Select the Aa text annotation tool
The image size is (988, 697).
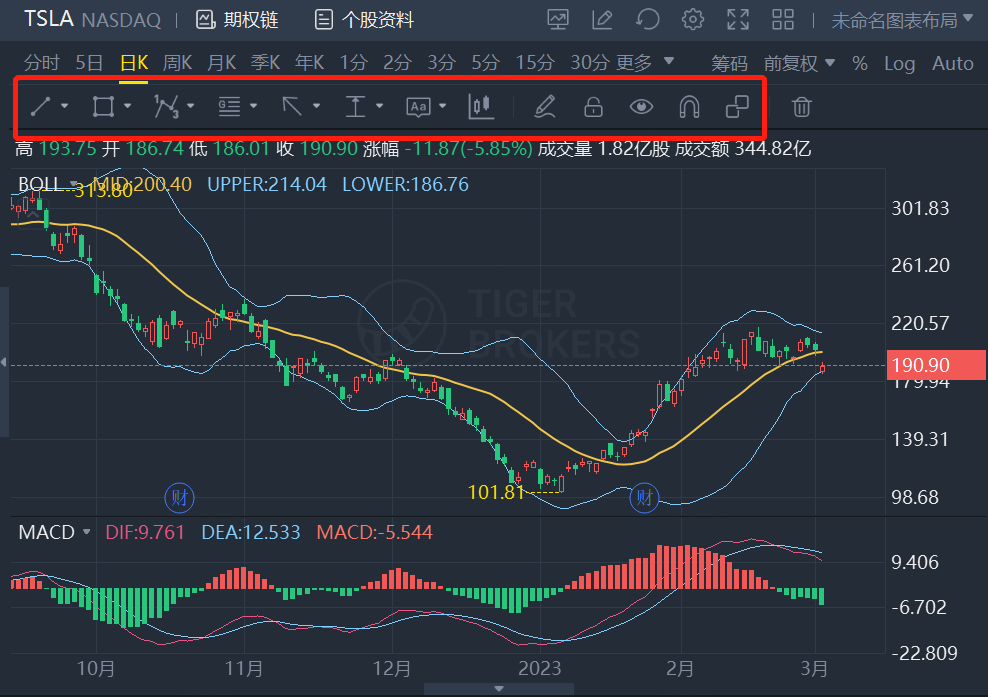[x=418, y=107]
